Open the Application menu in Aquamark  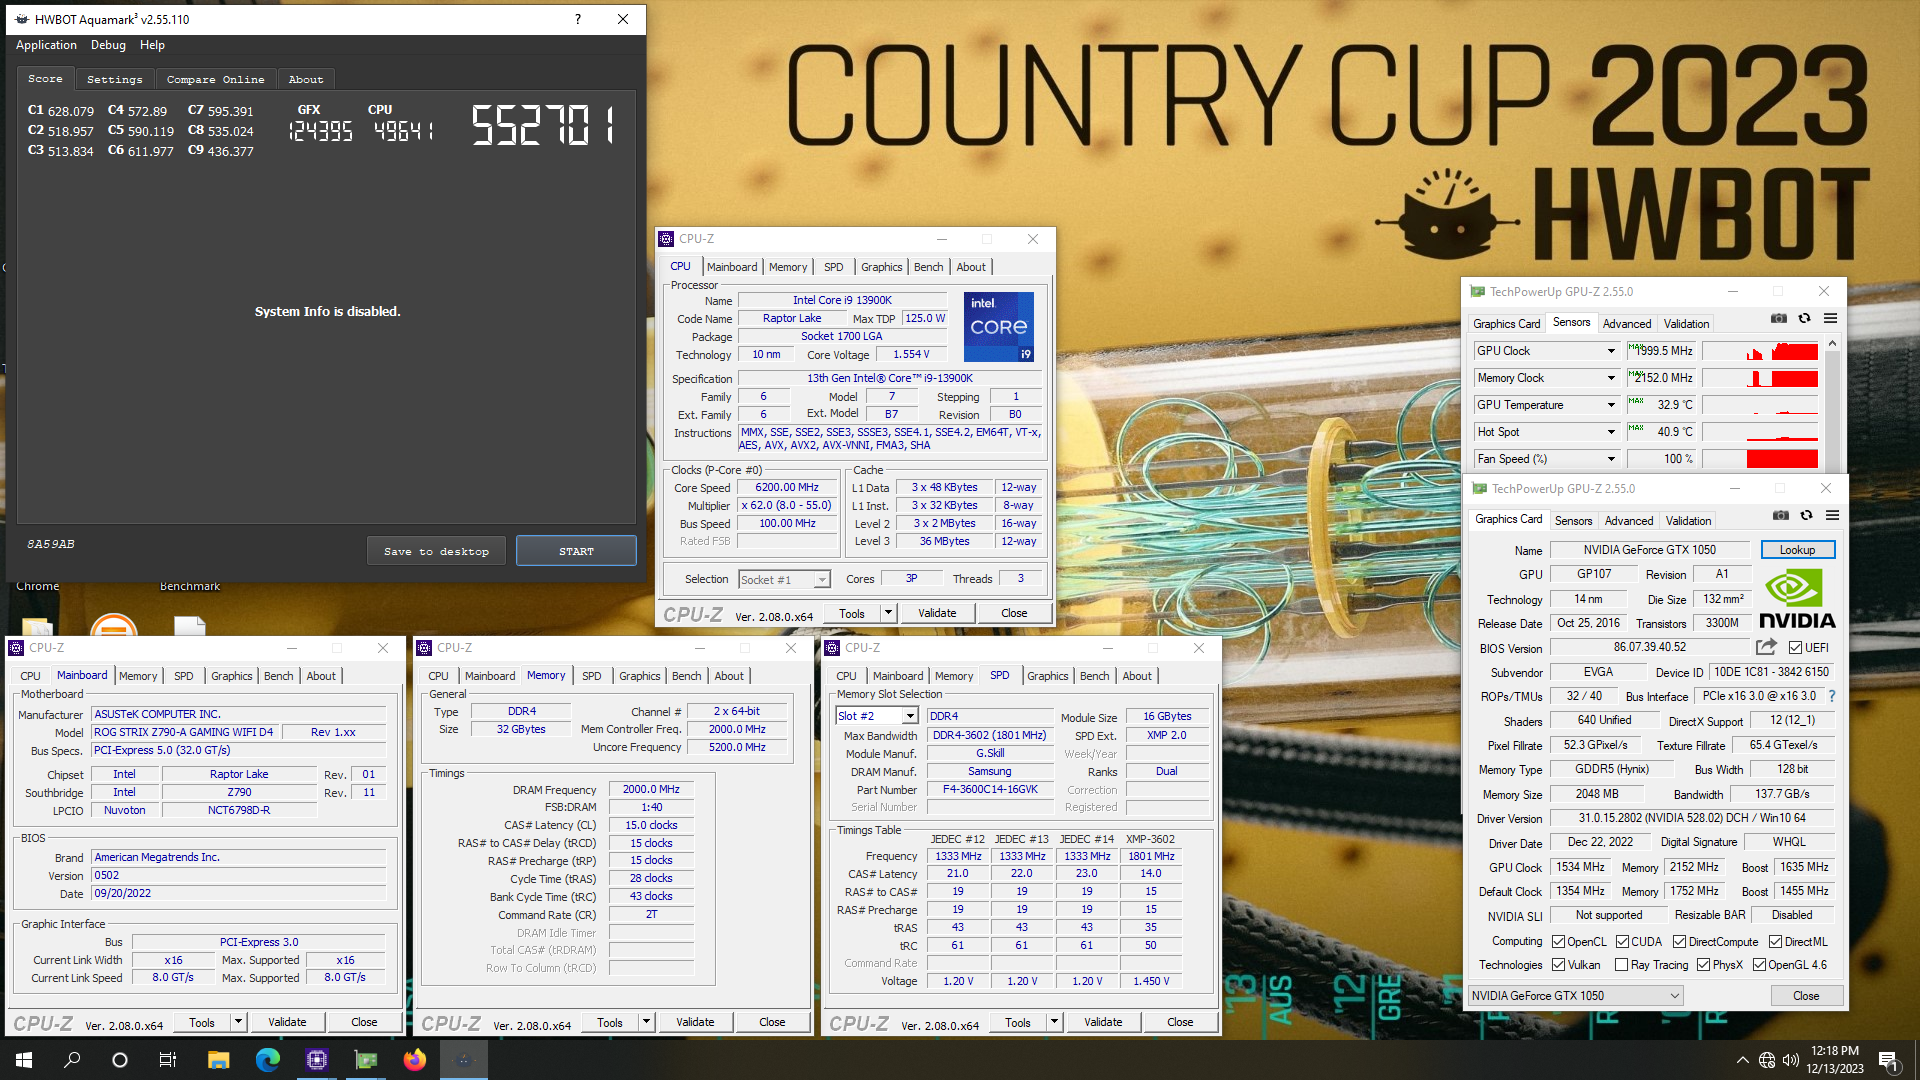(46, 45)
